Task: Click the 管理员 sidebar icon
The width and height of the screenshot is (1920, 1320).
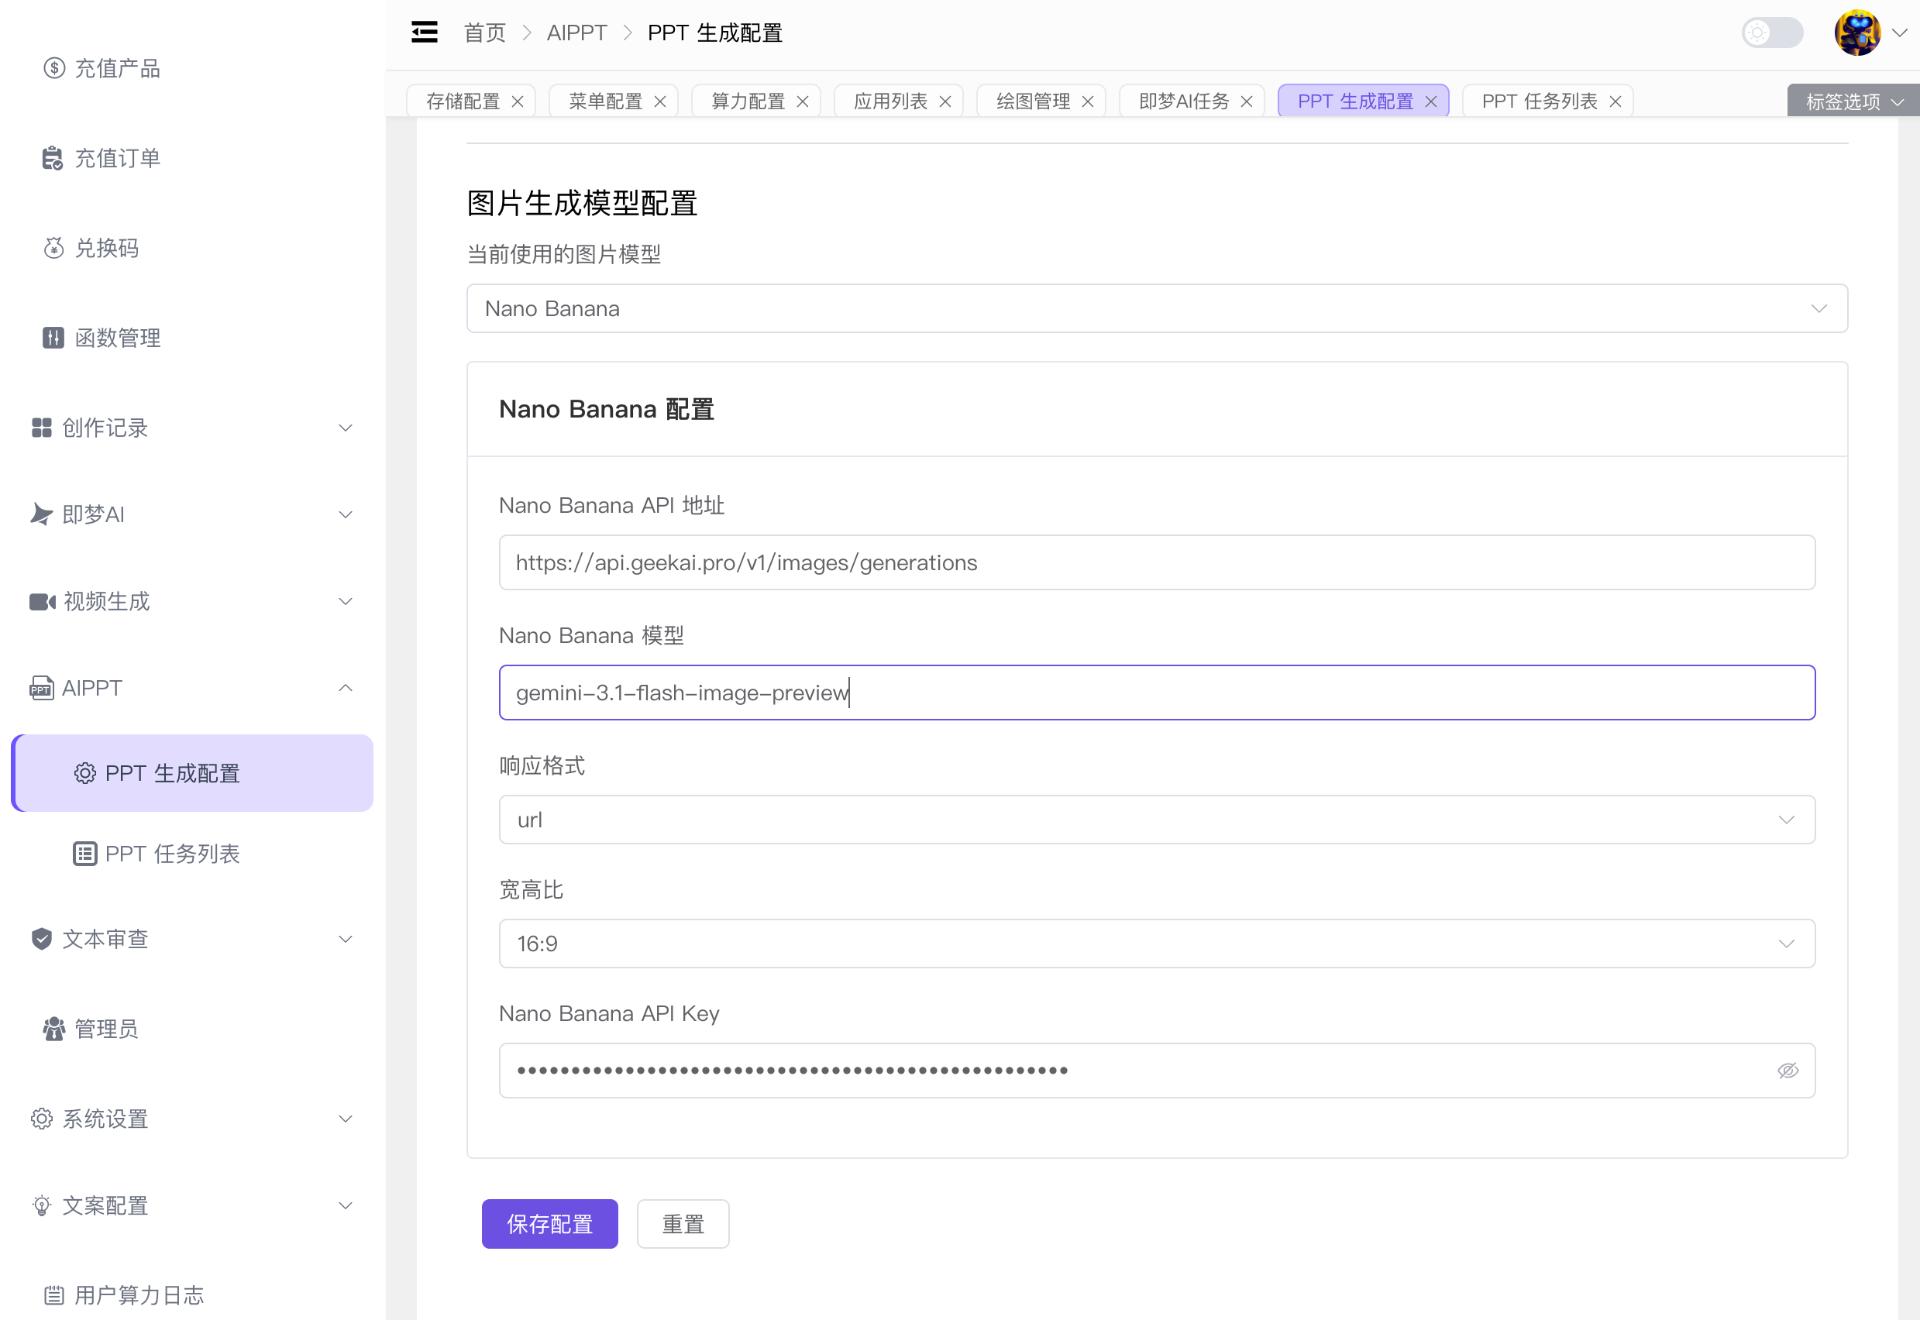Action: pyautogui.click(x=52, y=1028)
